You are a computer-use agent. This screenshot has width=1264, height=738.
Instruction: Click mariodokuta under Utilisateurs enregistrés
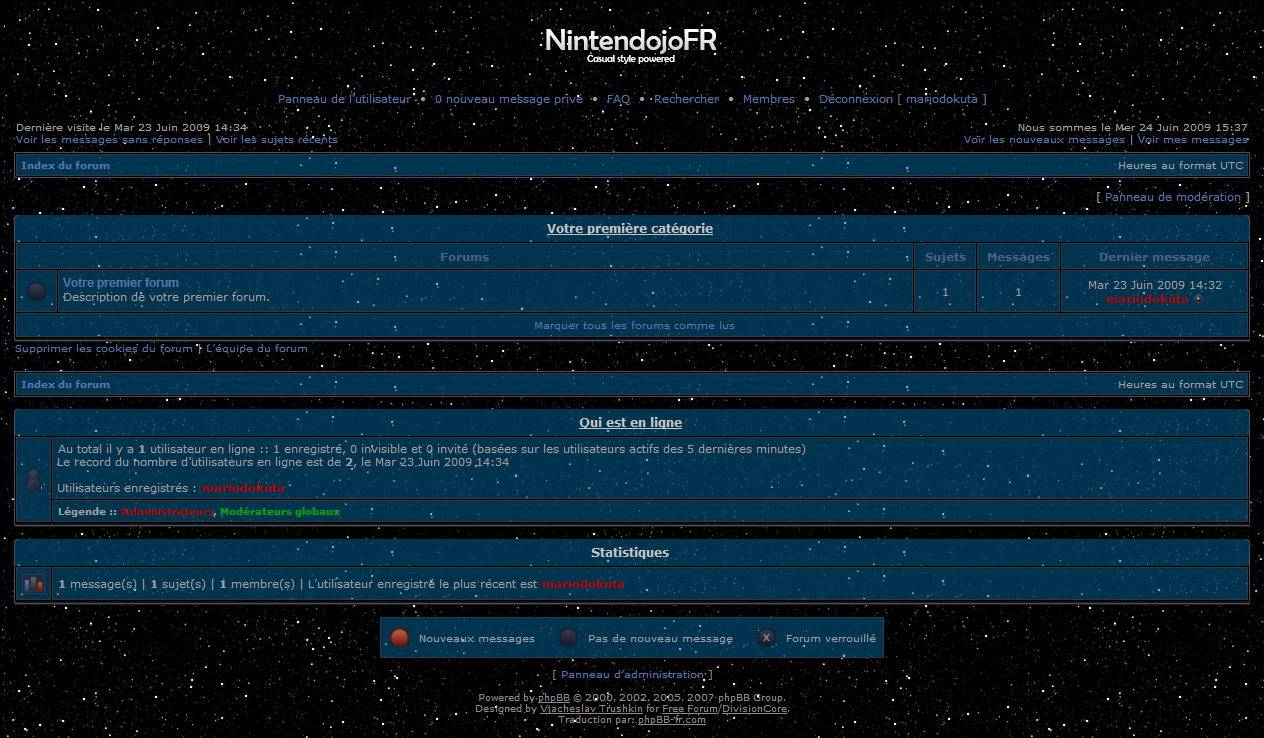pos(243,488)
